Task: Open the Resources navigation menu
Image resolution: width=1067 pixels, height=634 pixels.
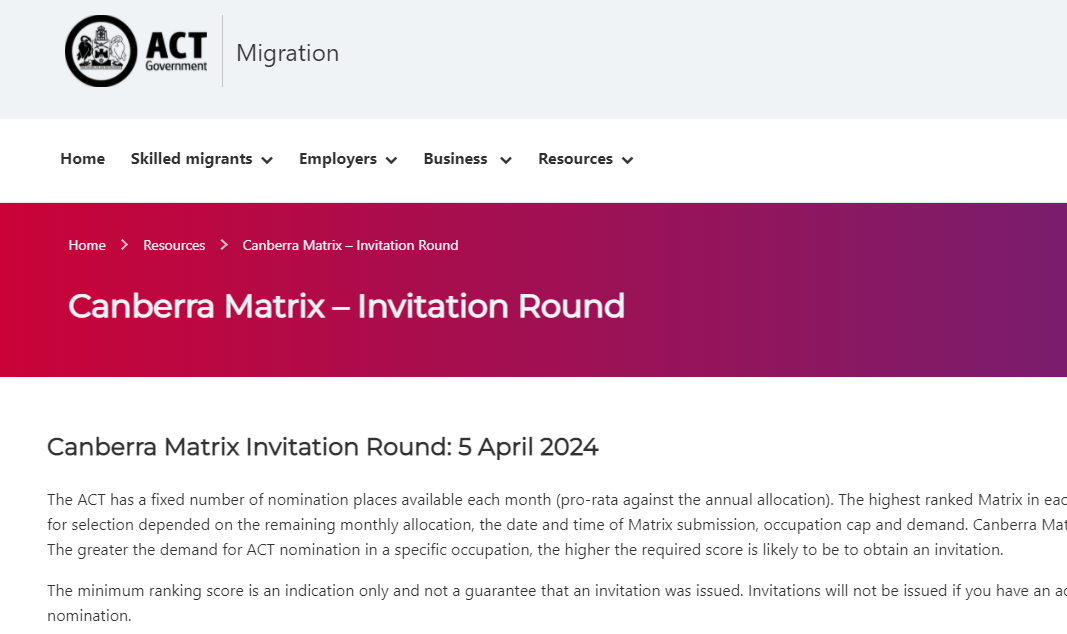Action: coord(575,158)
